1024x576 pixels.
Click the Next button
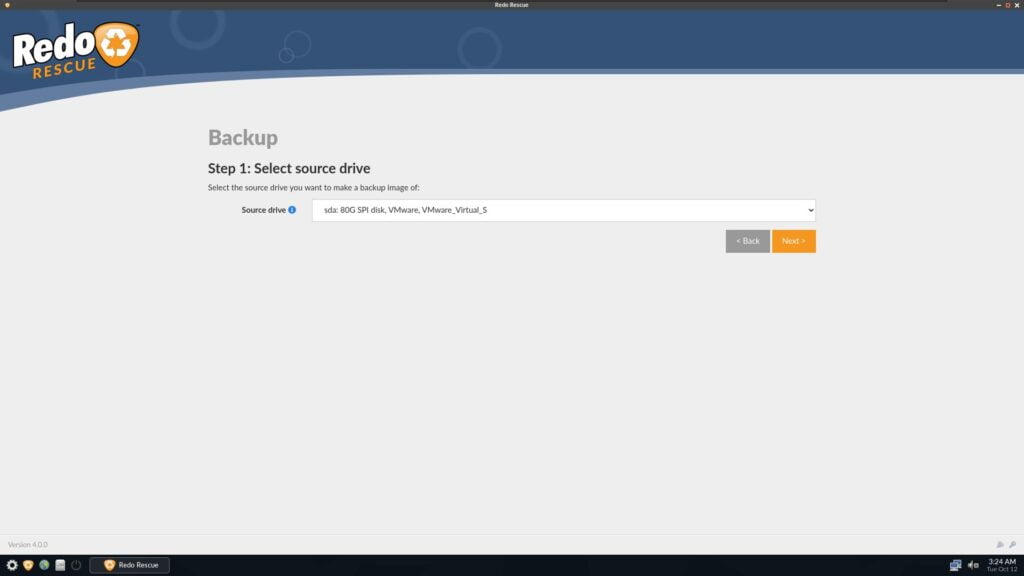pos(793,241)
